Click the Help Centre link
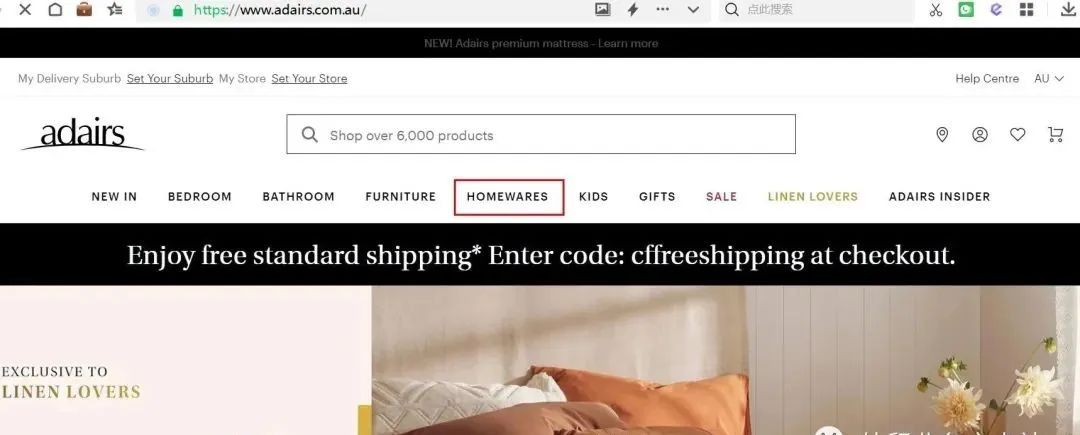1080x435 pixels. (987, 78)
